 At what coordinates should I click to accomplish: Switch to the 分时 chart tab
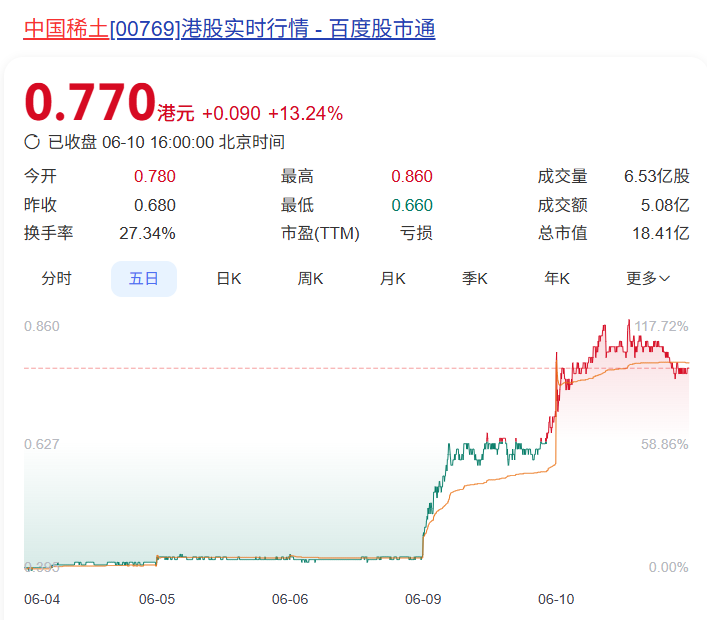[57, 279]
